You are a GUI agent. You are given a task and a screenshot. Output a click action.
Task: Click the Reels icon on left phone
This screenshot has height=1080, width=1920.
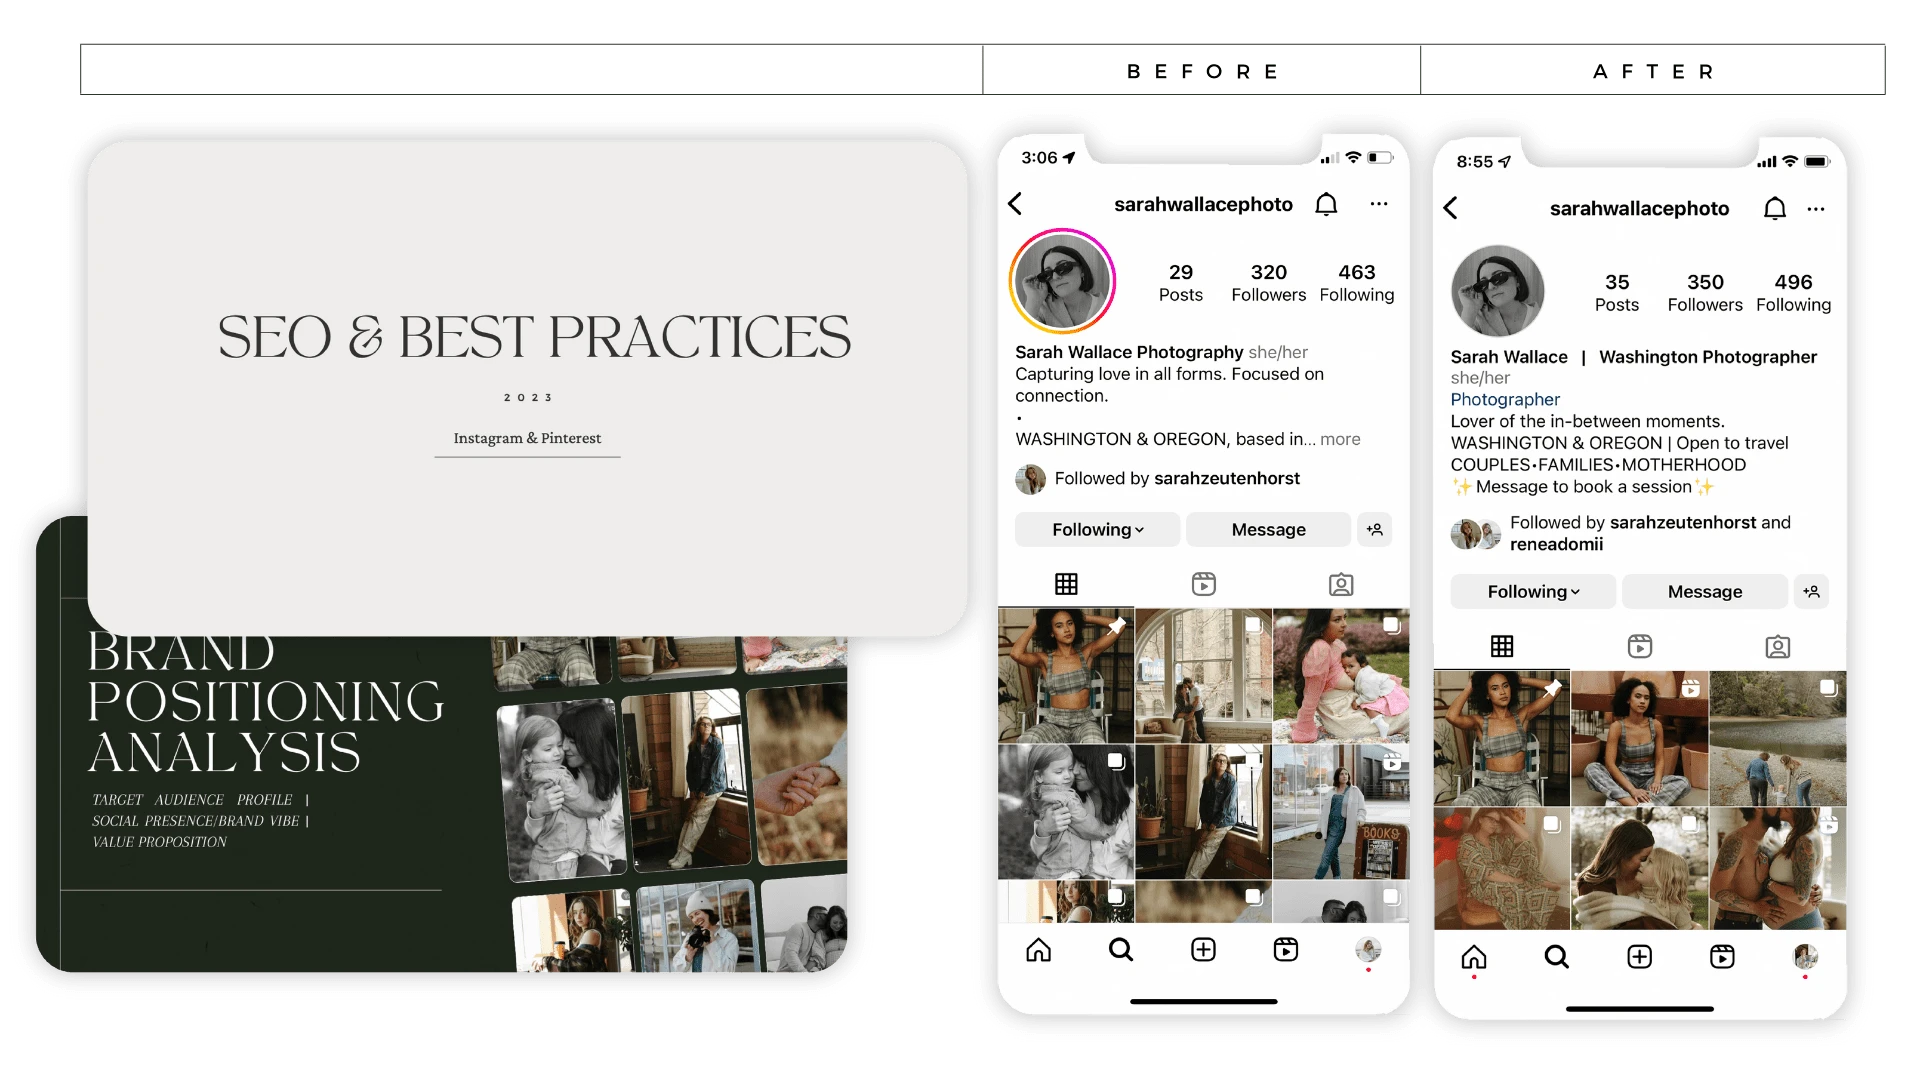pos(1204,584)
